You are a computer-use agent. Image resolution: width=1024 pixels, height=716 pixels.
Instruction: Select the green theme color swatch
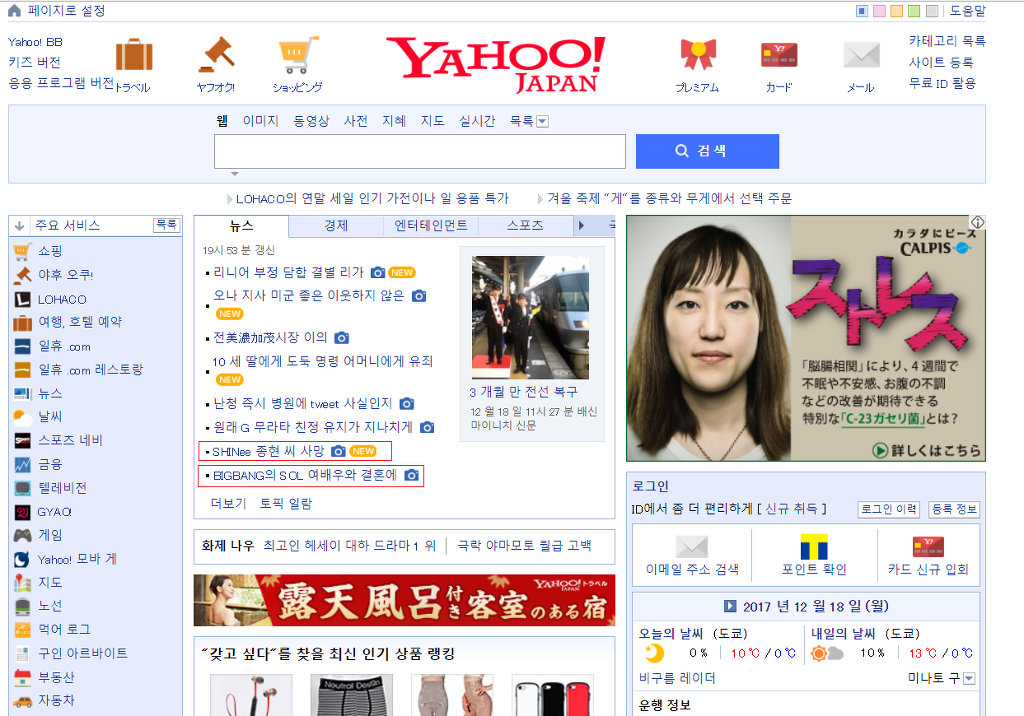point(914,11)
